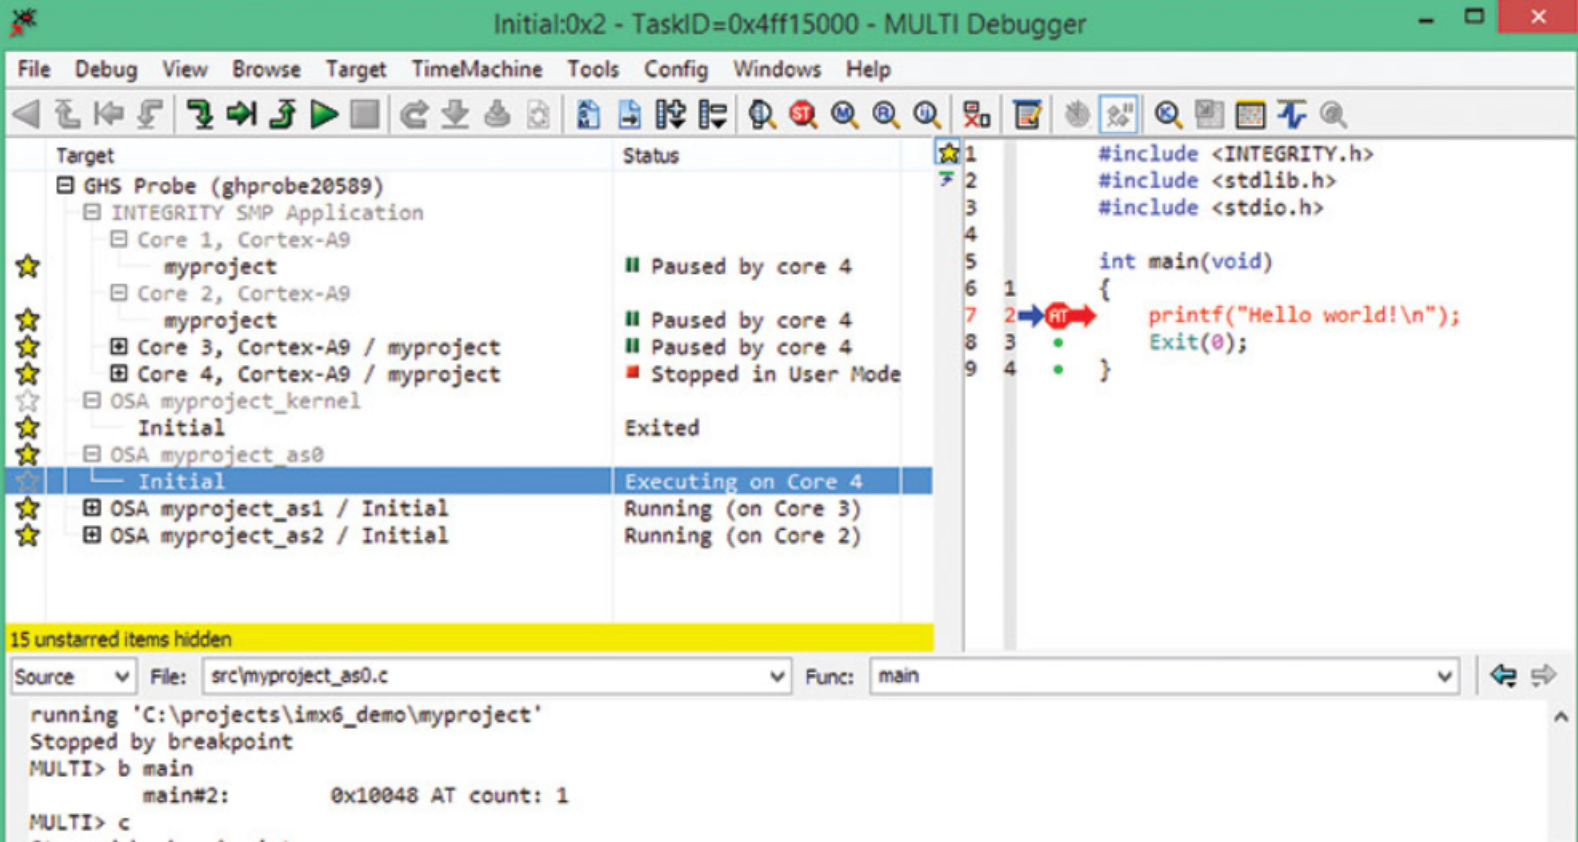The image size is (1578, 842).
Task: Expand the Core 3, Cortex-A9 / myproject node
Action: tap(119, 347)
